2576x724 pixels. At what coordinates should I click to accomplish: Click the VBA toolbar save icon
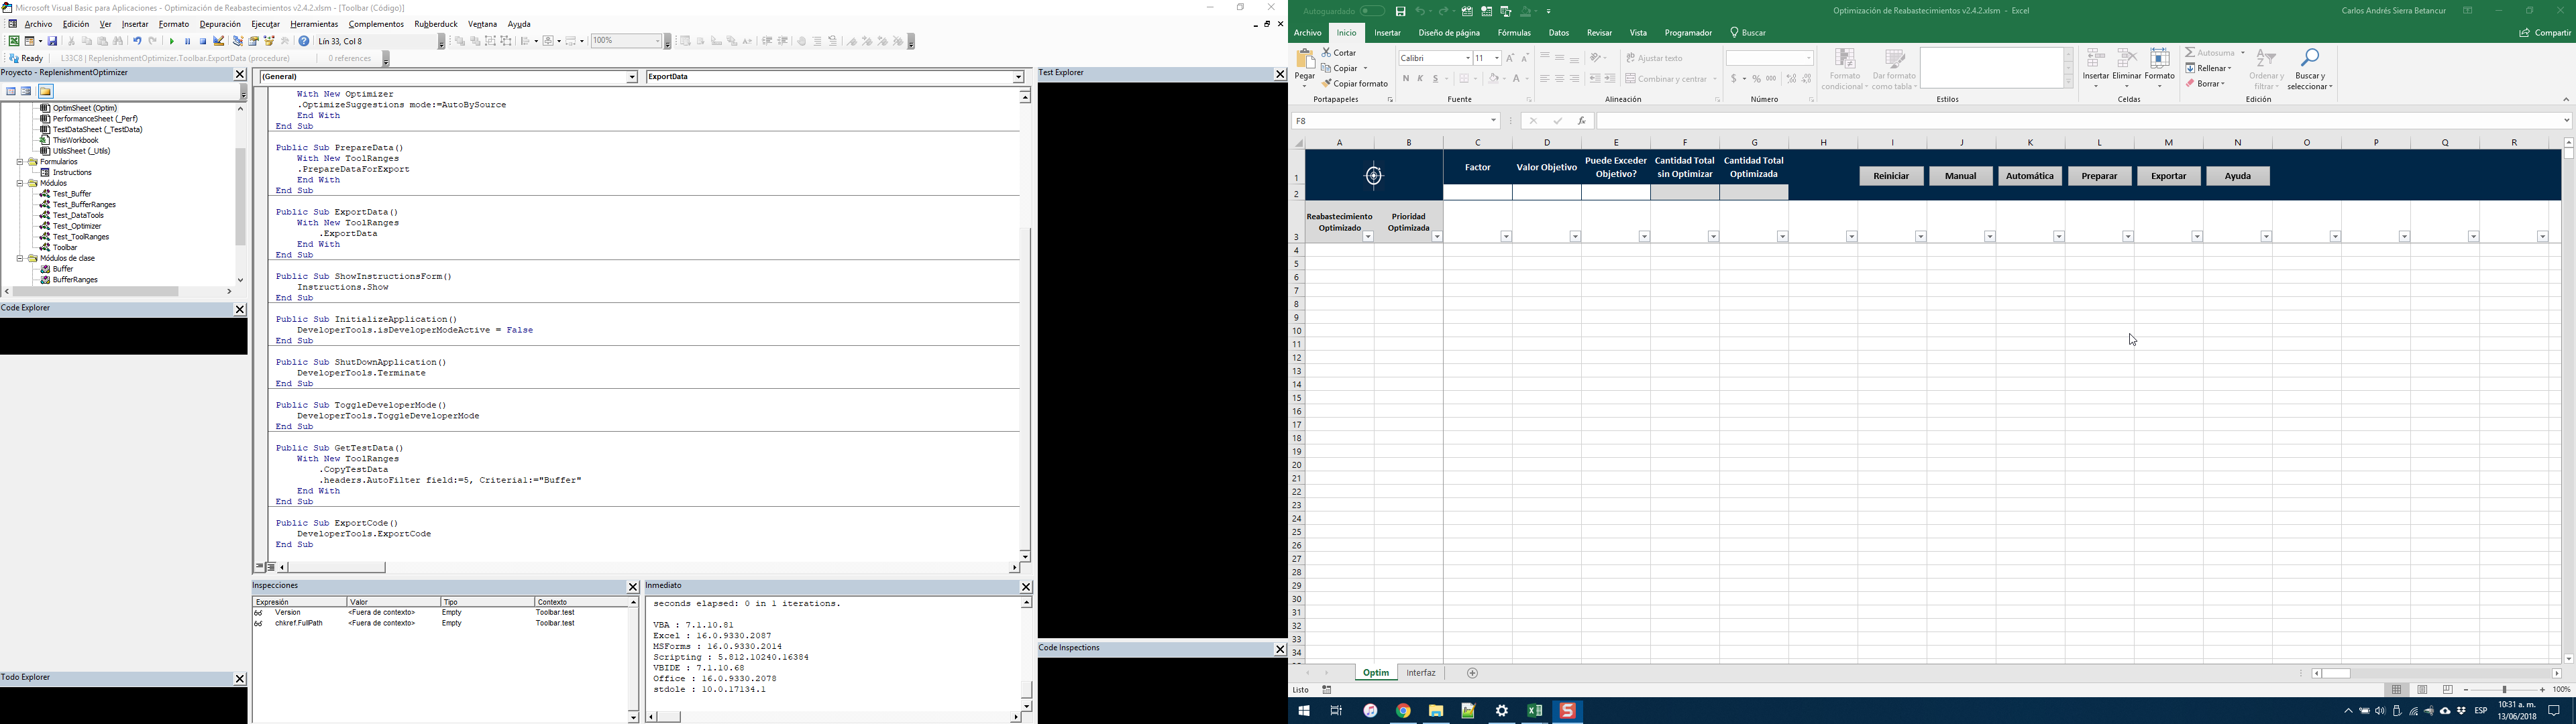pos(53,42)
